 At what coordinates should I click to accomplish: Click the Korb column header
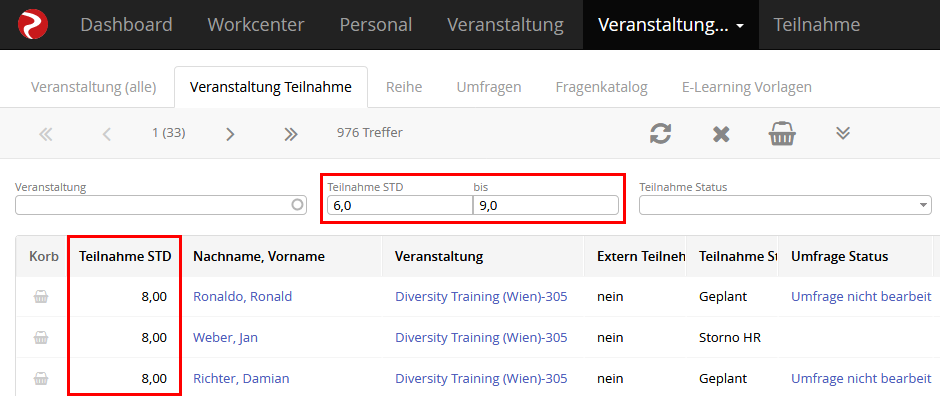44,256
